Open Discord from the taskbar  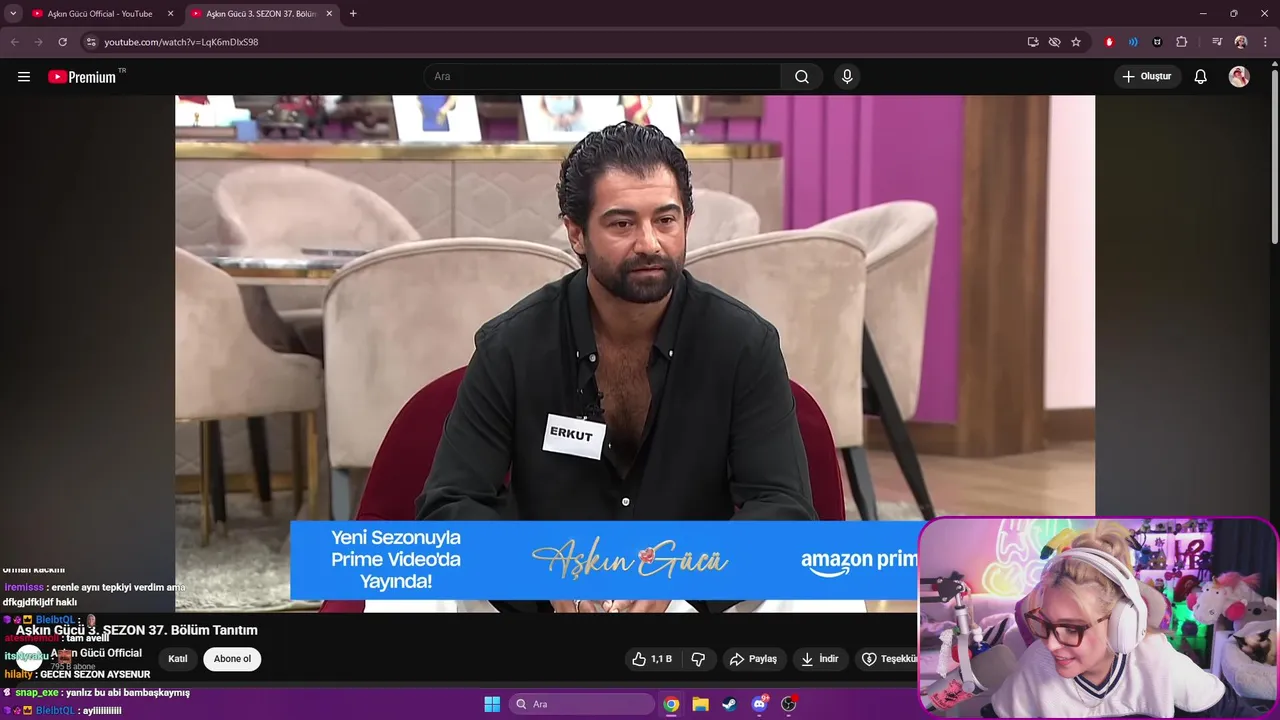(x=759, y=704)
